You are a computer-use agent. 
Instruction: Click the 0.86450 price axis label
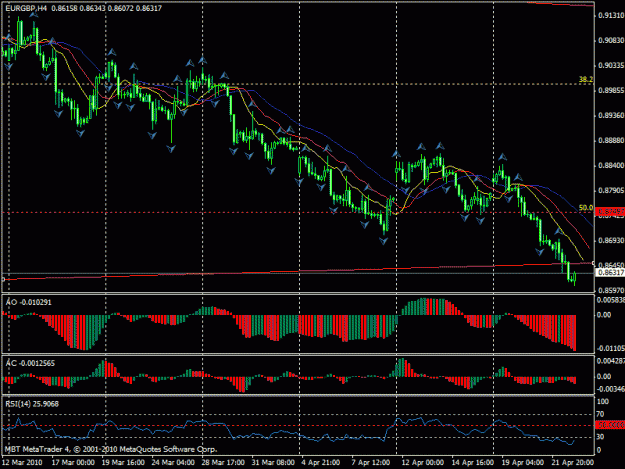tap(611, 265)
